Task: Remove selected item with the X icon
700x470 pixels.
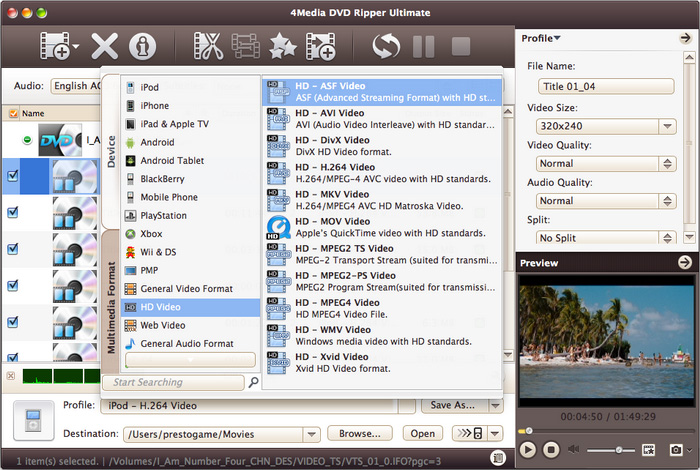Action: pyautogui.click(x=105, y=46)
